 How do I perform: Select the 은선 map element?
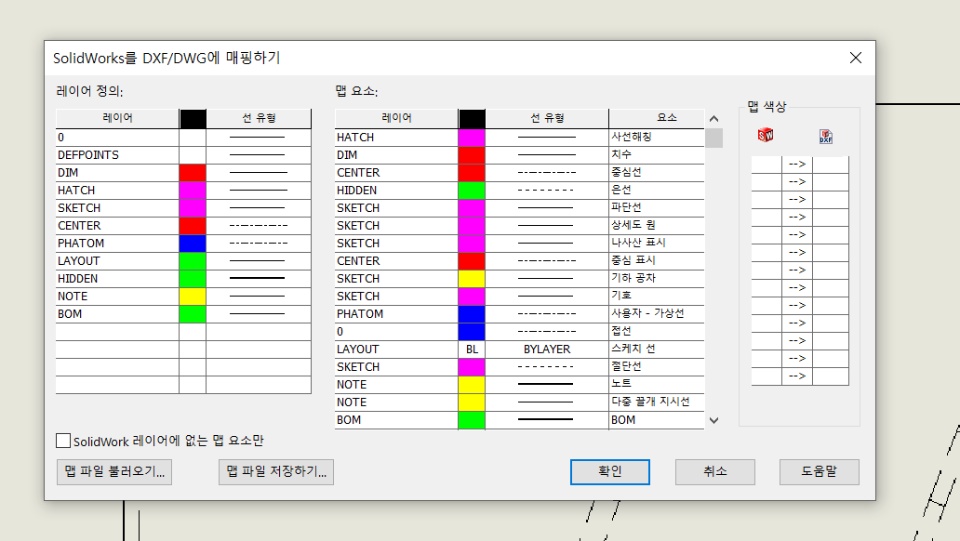click(656, 190)
